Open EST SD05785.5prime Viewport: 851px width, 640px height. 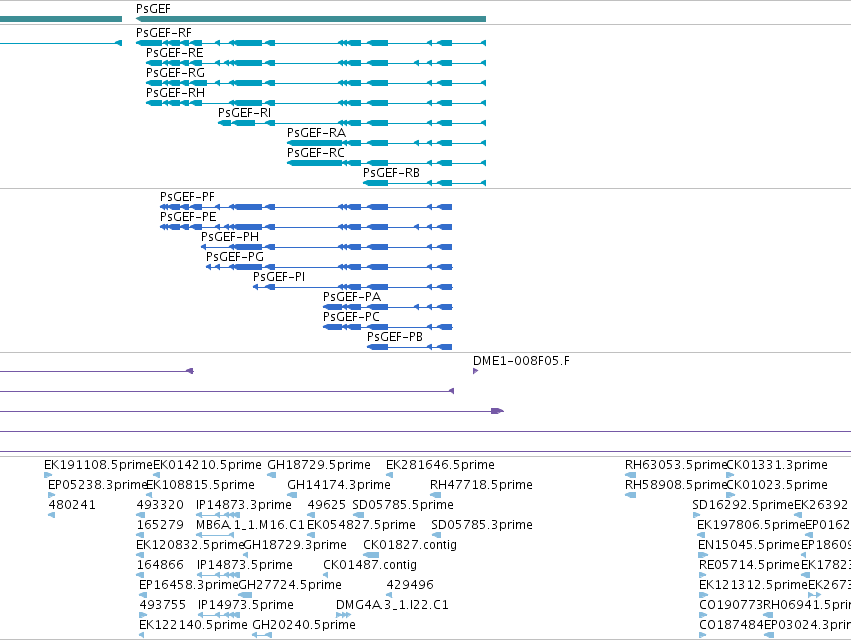(x=403, y=505)
